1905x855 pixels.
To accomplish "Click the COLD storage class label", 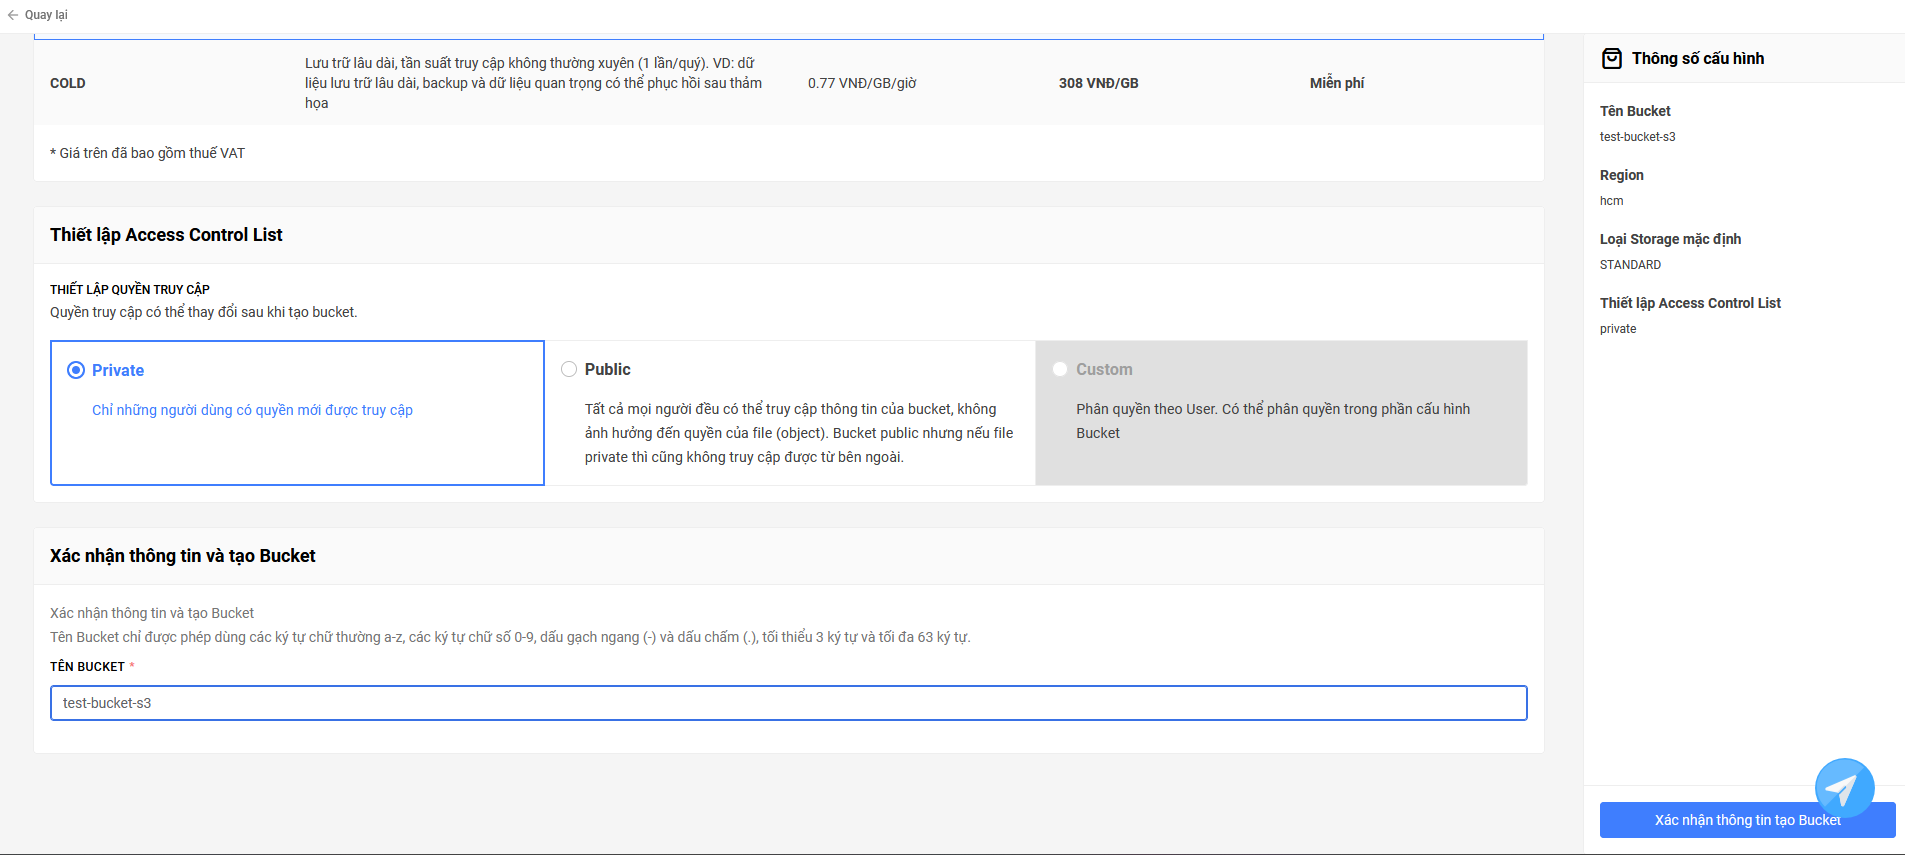I will pos(68,83).
